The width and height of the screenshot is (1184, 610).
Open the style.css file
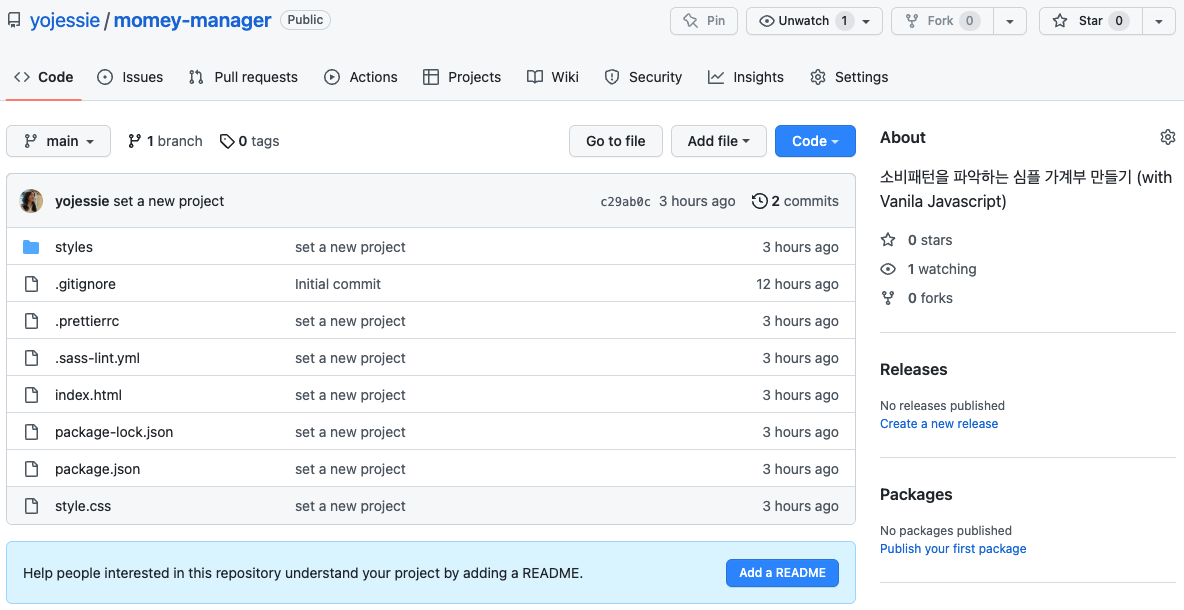click(x=83, y=506)
